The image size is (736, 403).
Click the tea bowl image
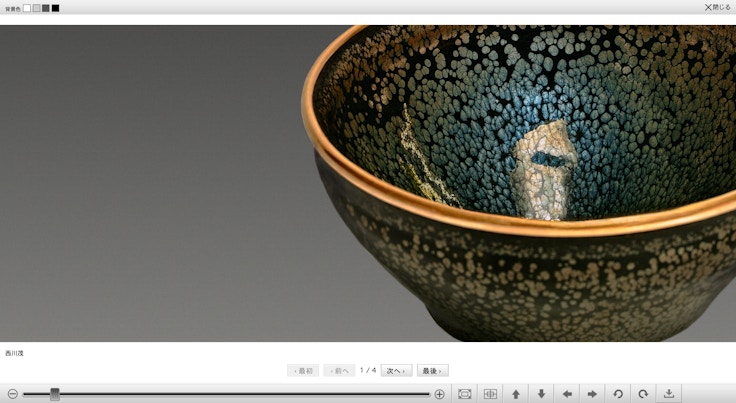point(520,180)
